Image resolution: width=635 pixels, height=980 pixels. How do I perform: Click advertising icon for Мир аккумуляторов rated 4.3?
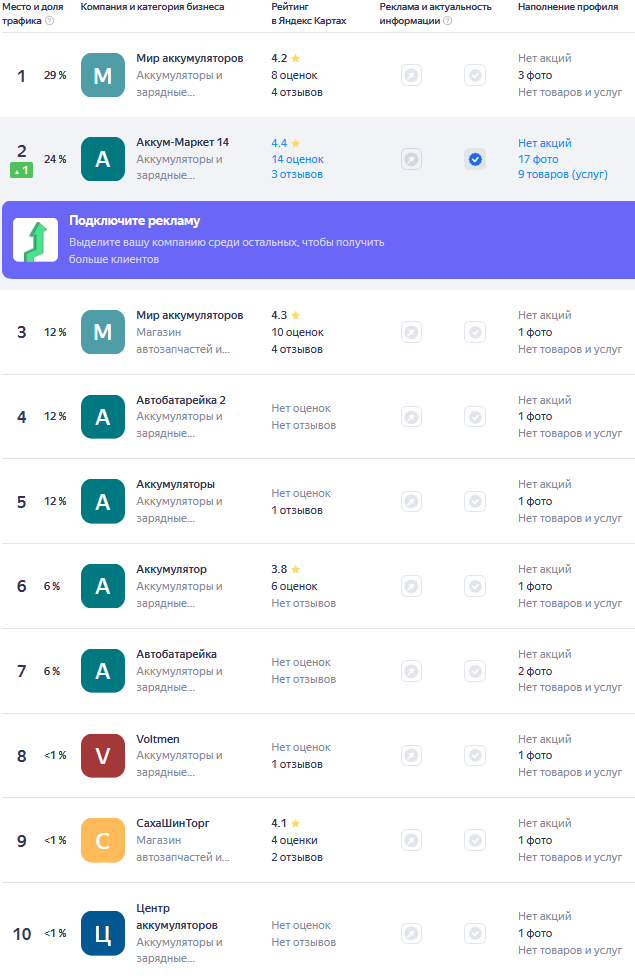(411, 332)
